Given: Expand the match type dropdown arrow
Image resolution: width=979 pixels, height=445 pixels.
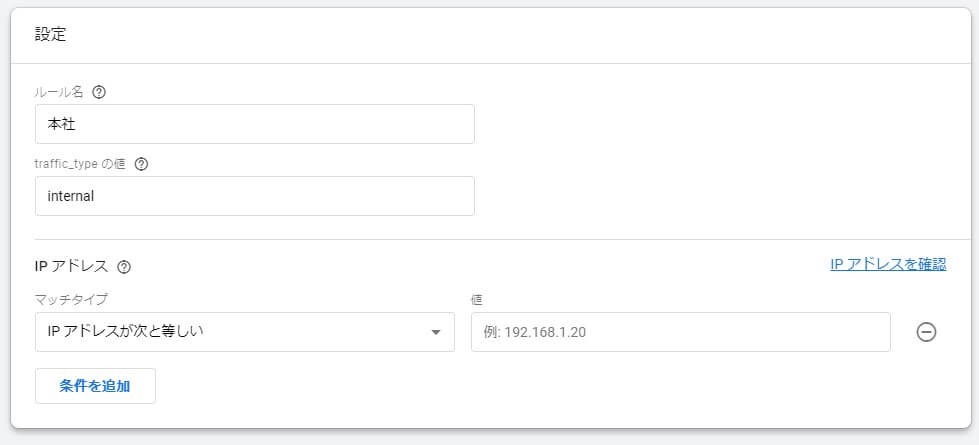Looking at the screenshot, I should [x=436, y=332].
